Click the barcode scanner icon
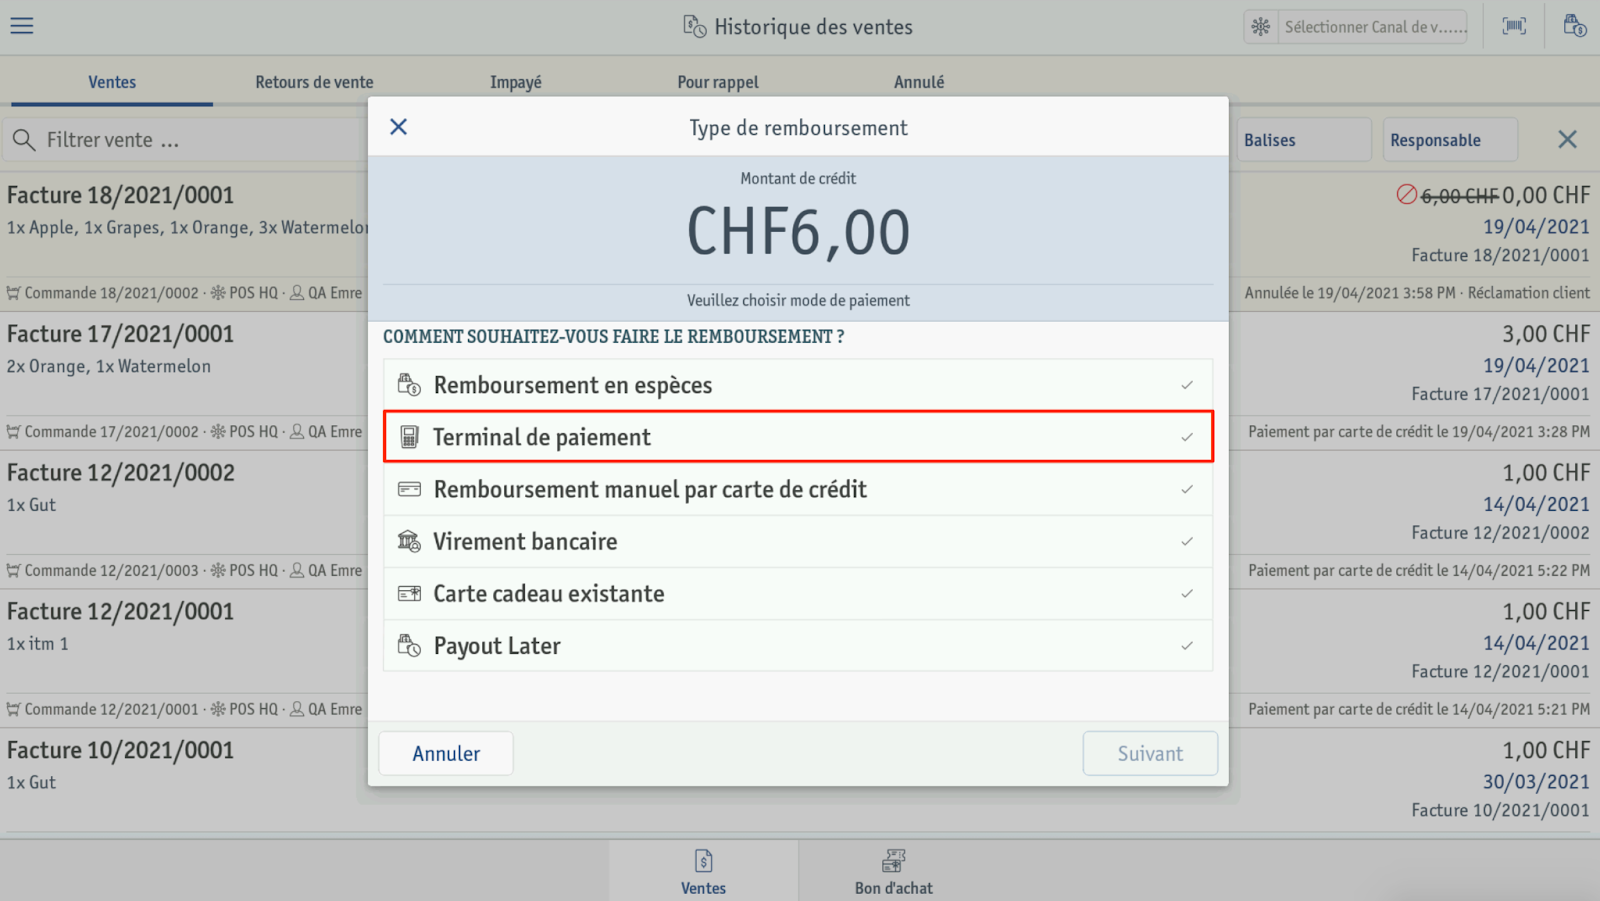The image size is (1600, 901). coord(1514,26)
